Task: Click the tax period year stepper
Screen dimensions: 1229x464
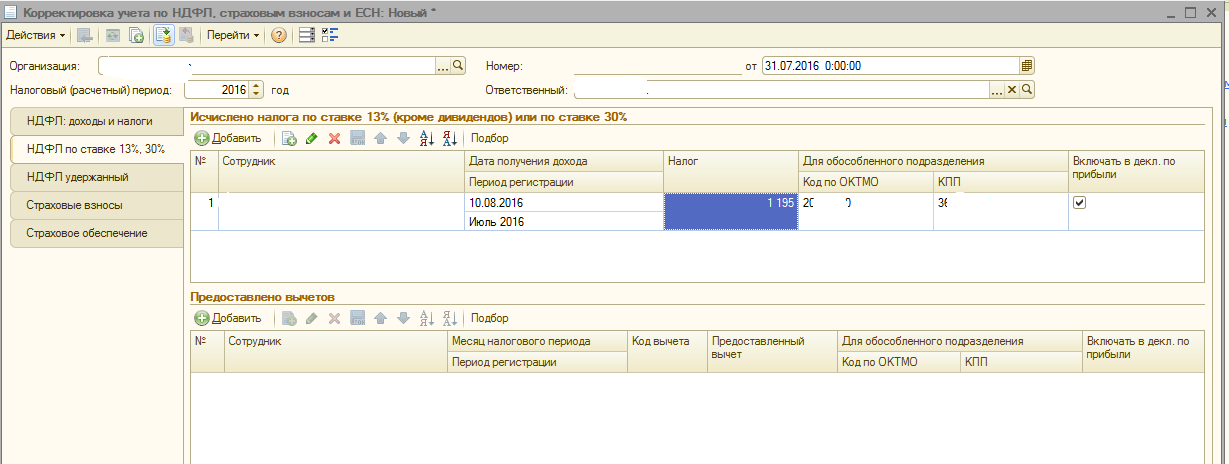Action: tap(256, 90)
